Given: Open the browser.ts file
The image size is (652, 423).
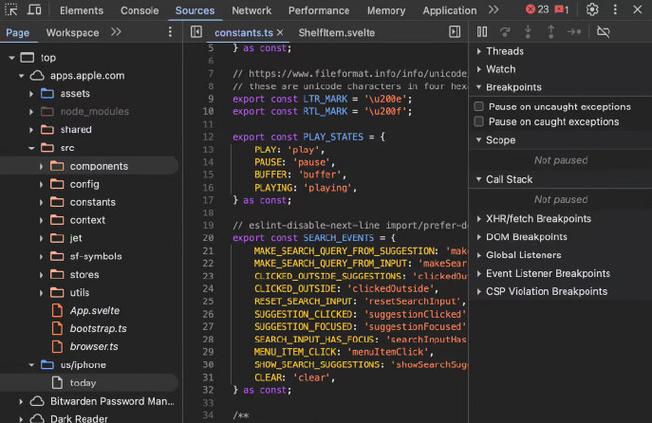Looking at the screenshot, I should point(94,346).
